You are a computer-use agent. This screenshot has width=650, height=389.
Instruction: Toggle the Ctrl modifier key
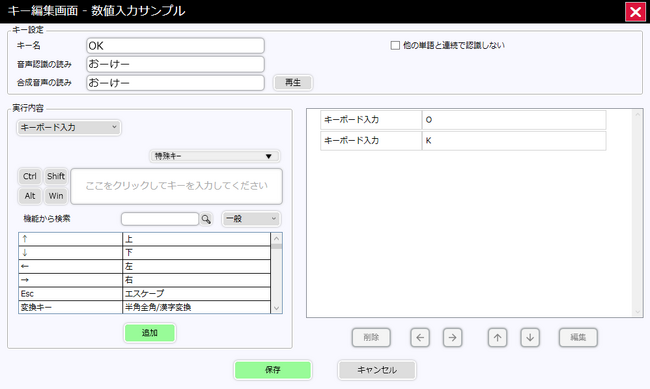(x=30, y=176)
